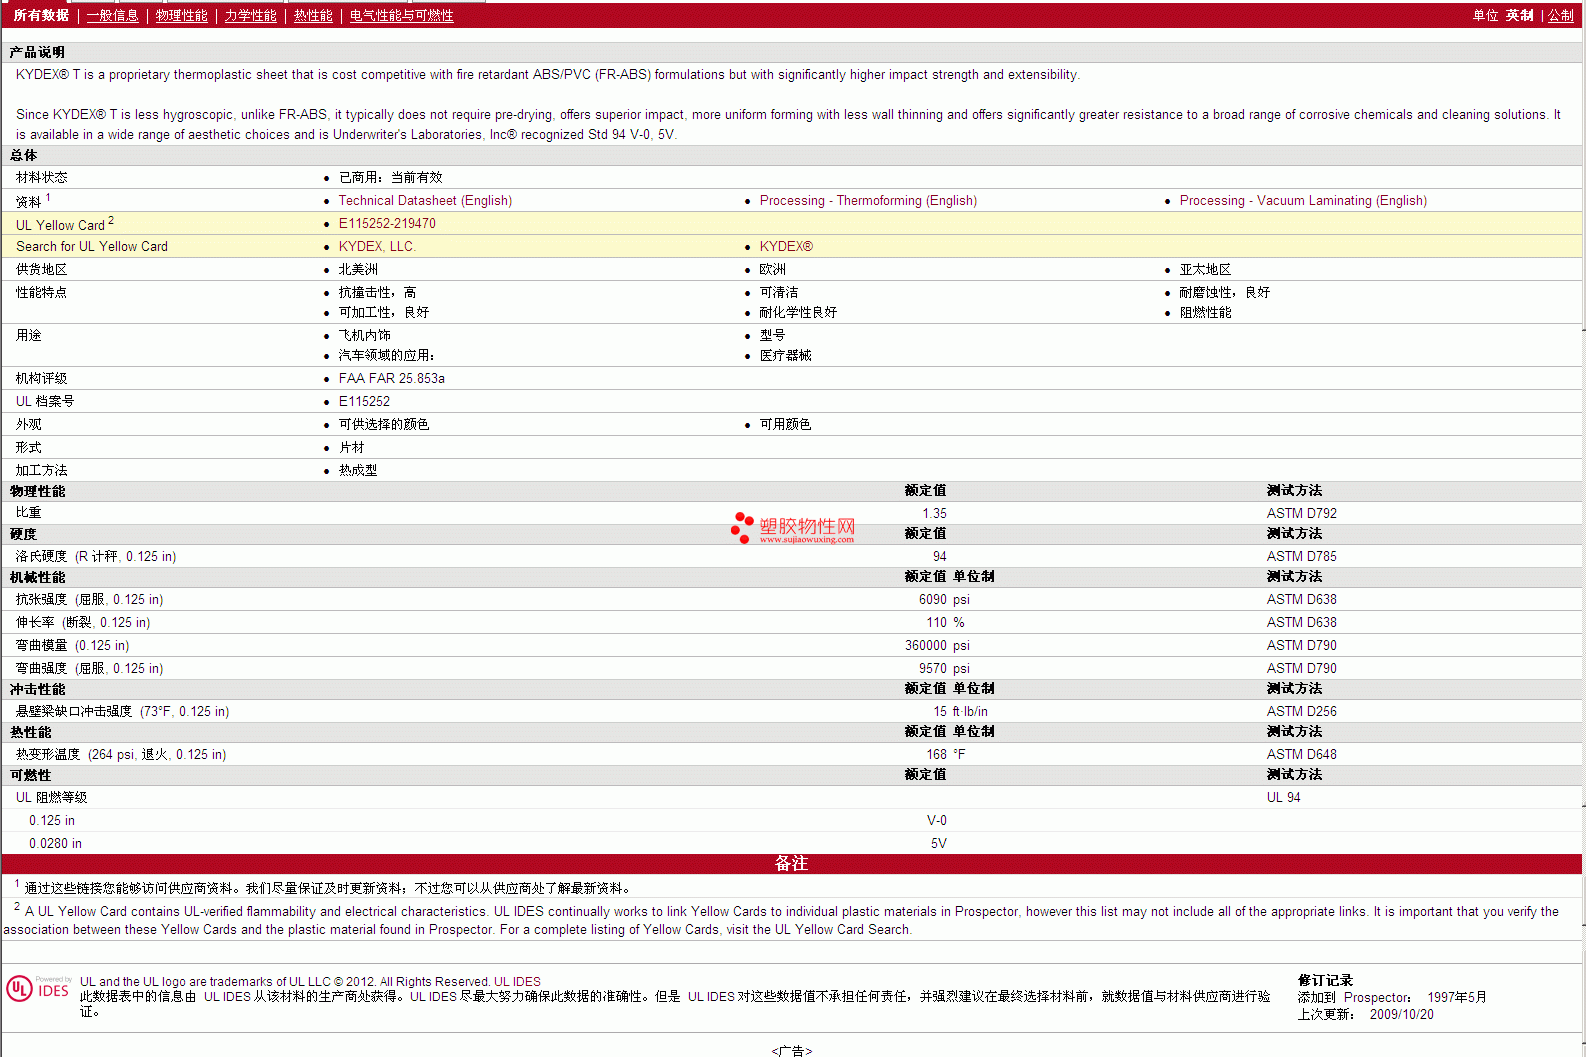The image size is (1586, 1057).
Task: Click flexural strength value 9570
Action: 933,669
